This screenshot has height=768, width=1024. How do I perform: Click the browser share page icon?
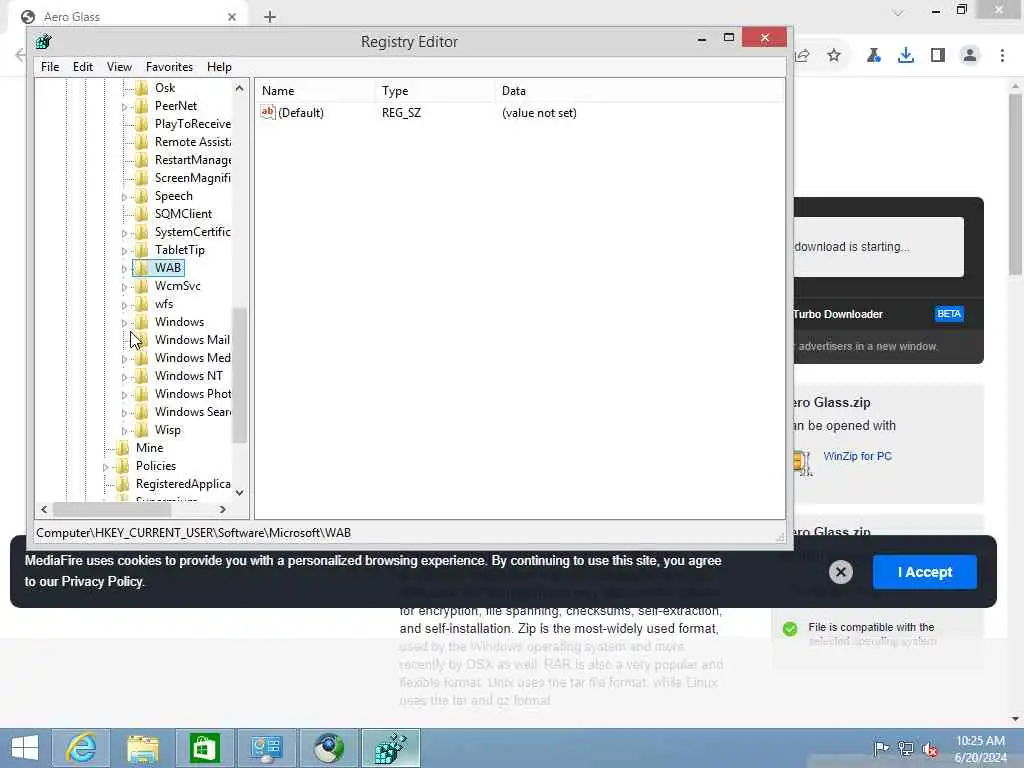pos(803,56)
